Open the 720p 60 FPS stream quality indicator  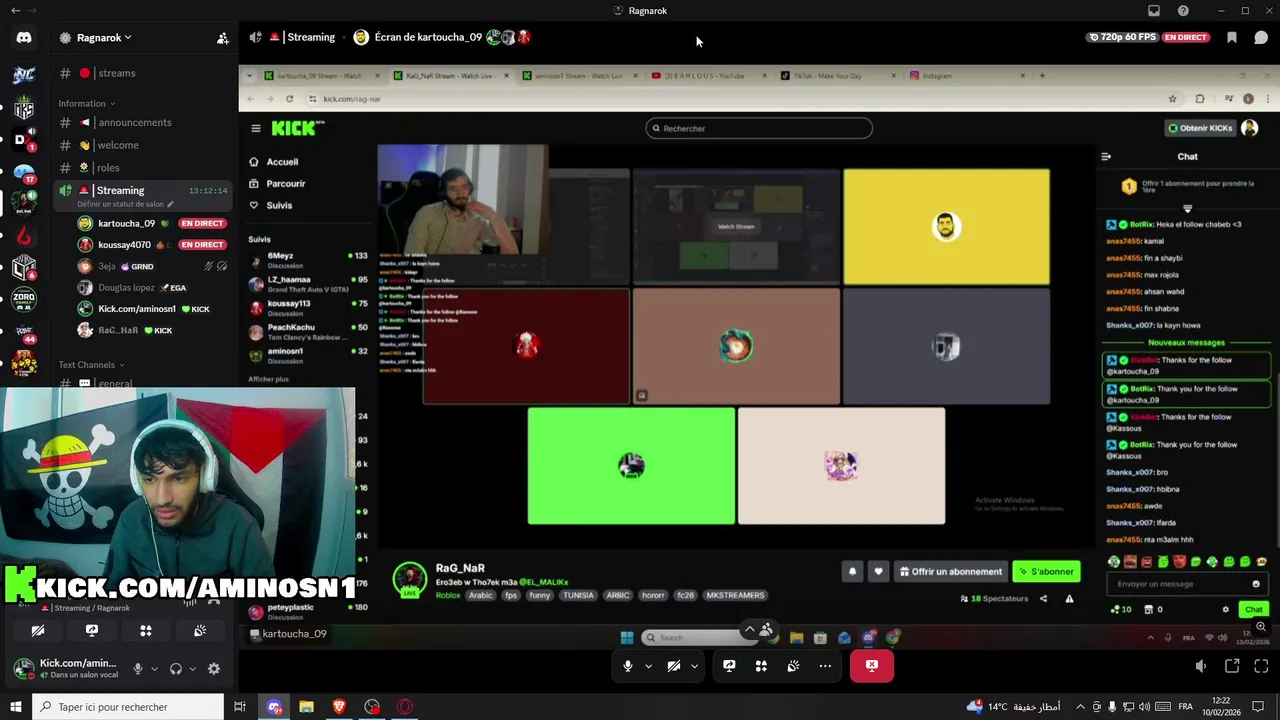click(x=1122, y=37)
